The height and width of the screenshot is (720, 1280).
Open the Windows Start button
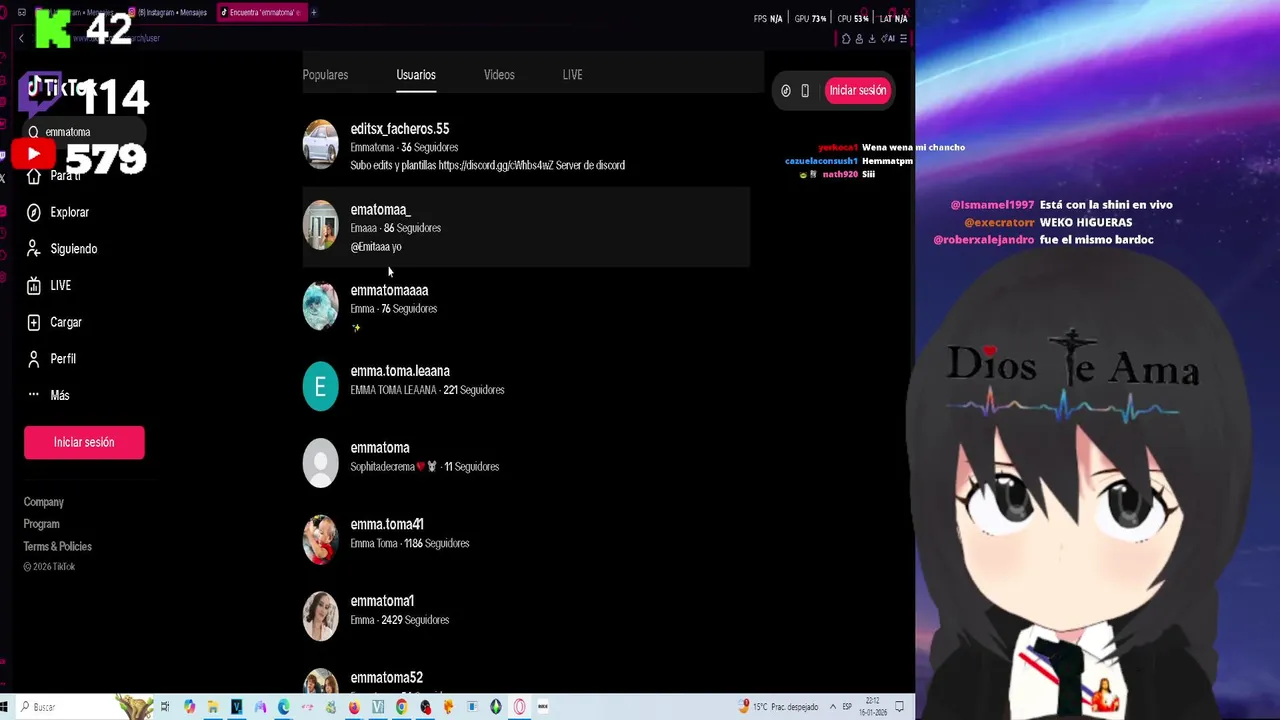click(6, 707)
